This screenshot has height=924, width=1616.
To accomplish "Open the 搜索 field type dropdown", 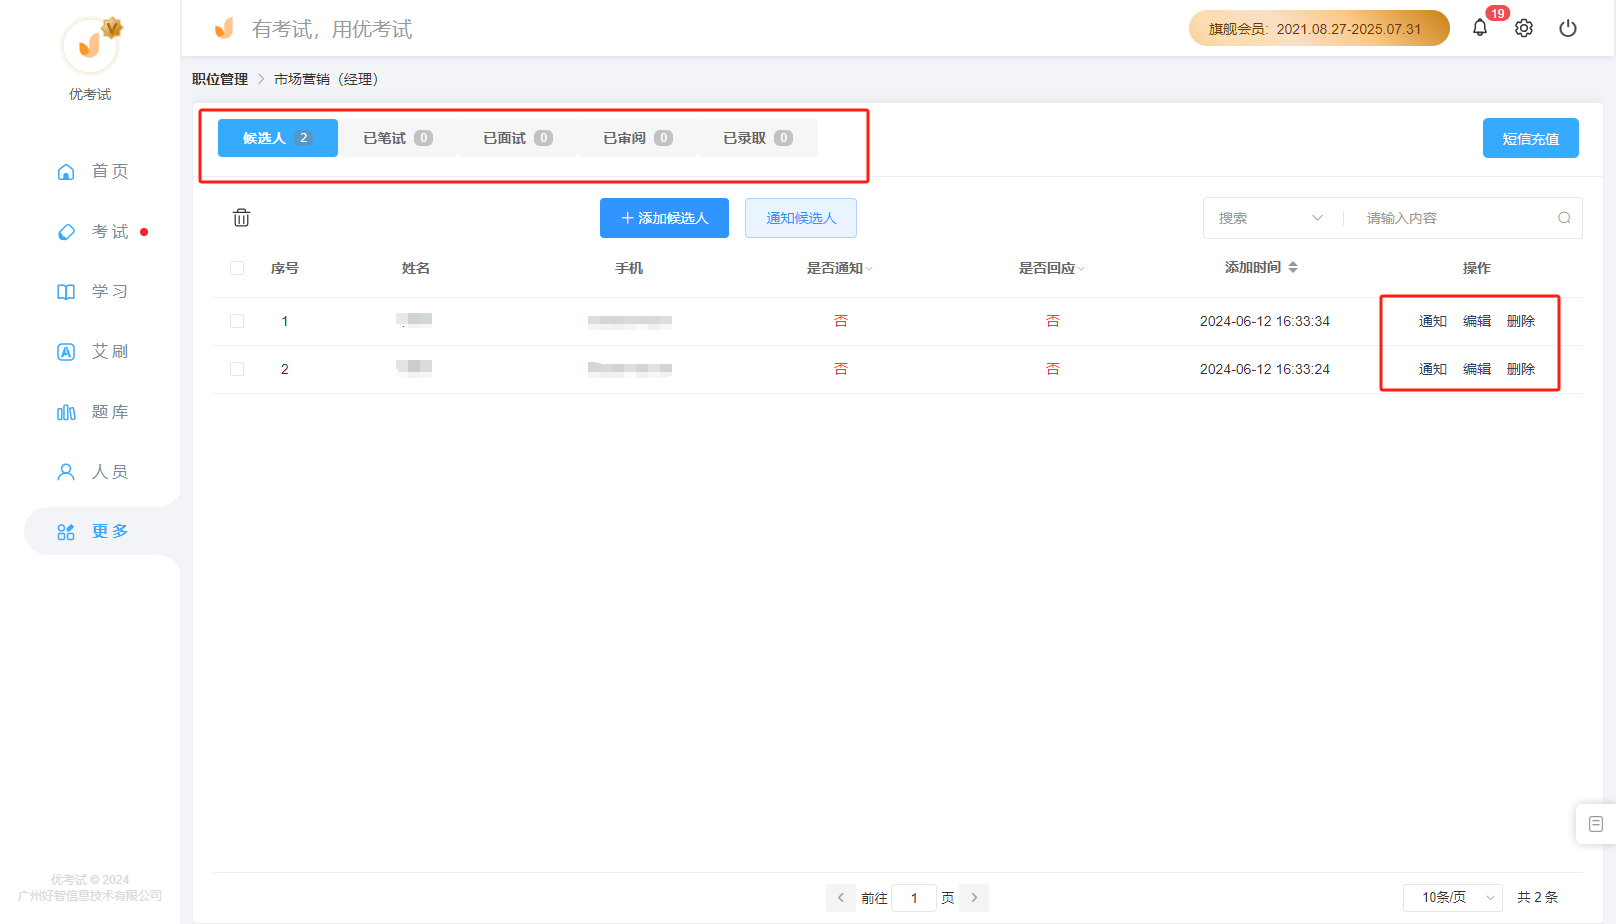I will pyautogui.click(x=1270, y=218).
